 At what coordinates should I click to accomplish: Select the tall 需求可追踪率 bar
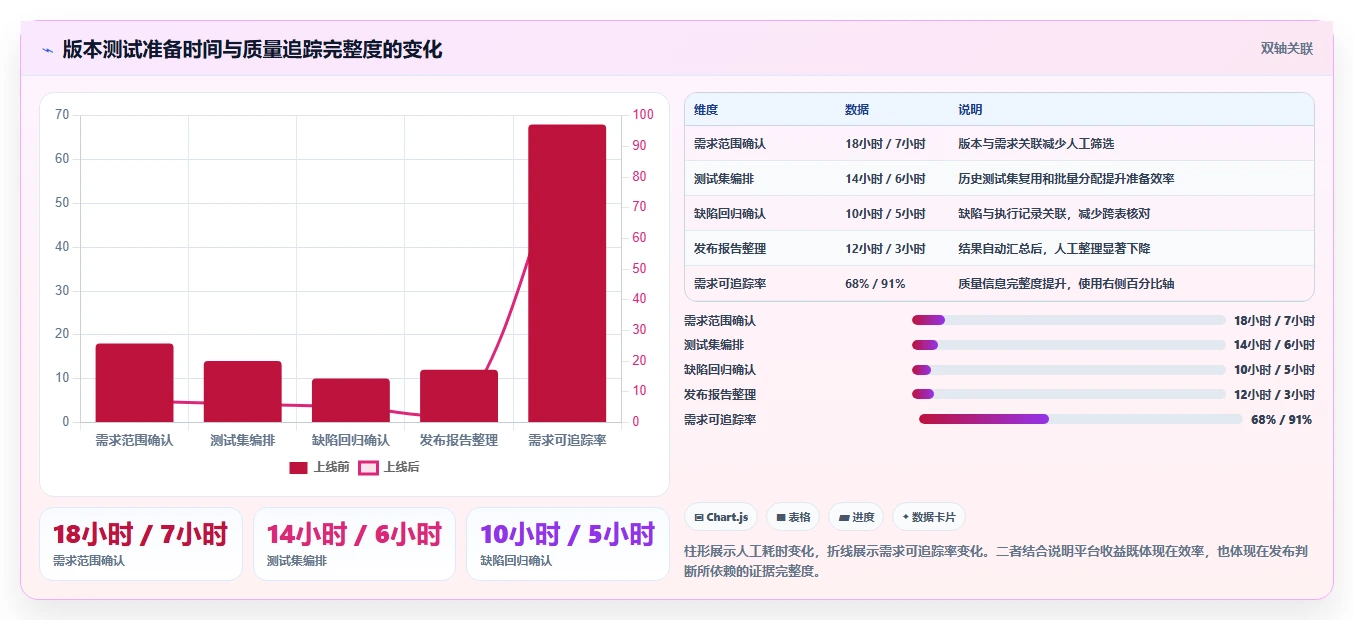567,273
